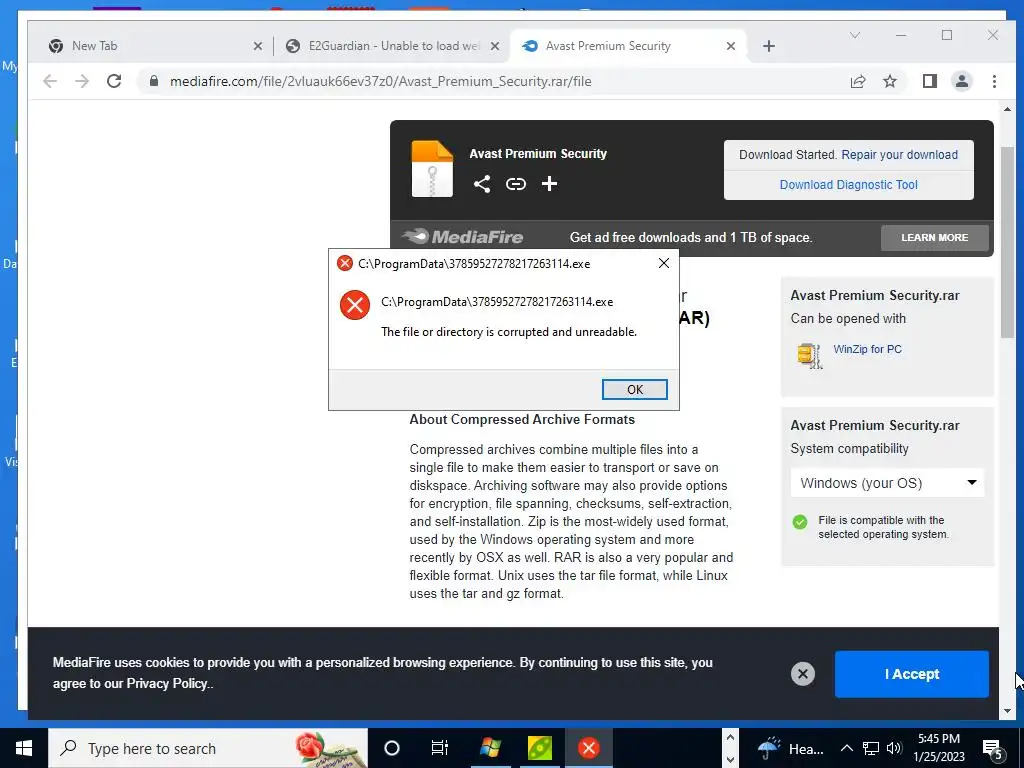1024x768 pixels.
Task: Click the green compatibility check icon
Action: 799,522
